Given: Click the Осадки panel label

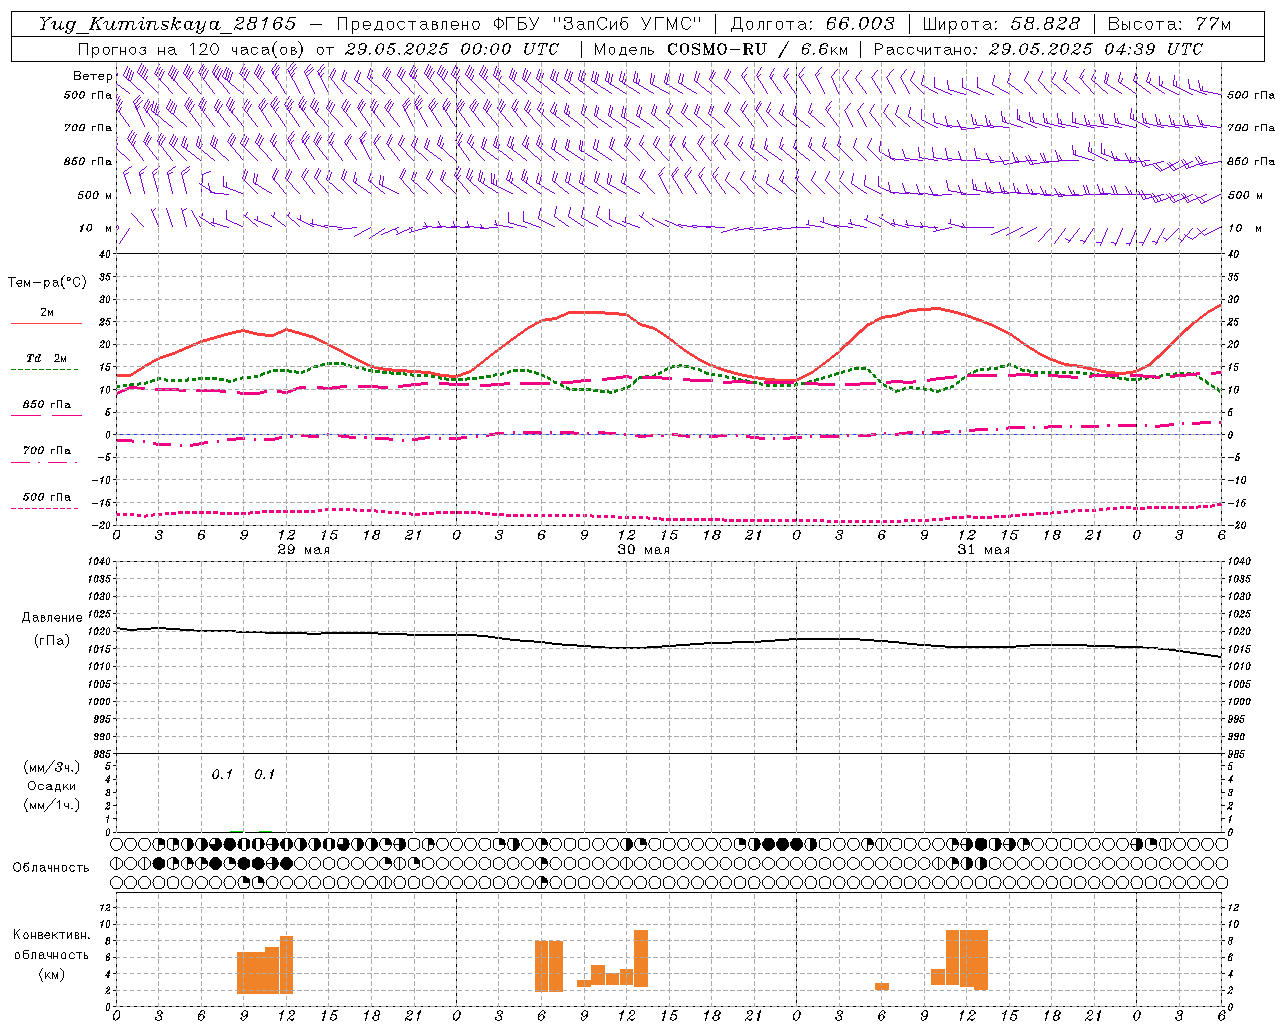Looking at the screenshot, I should click(x=52, y=786).
